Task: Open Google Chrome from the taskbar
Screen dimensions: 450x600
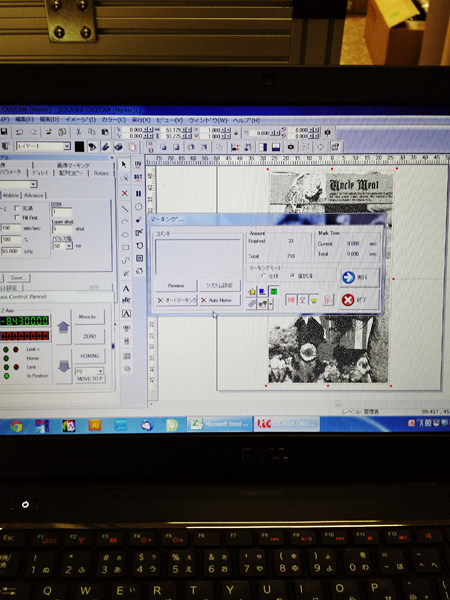Action: point(16,426)
